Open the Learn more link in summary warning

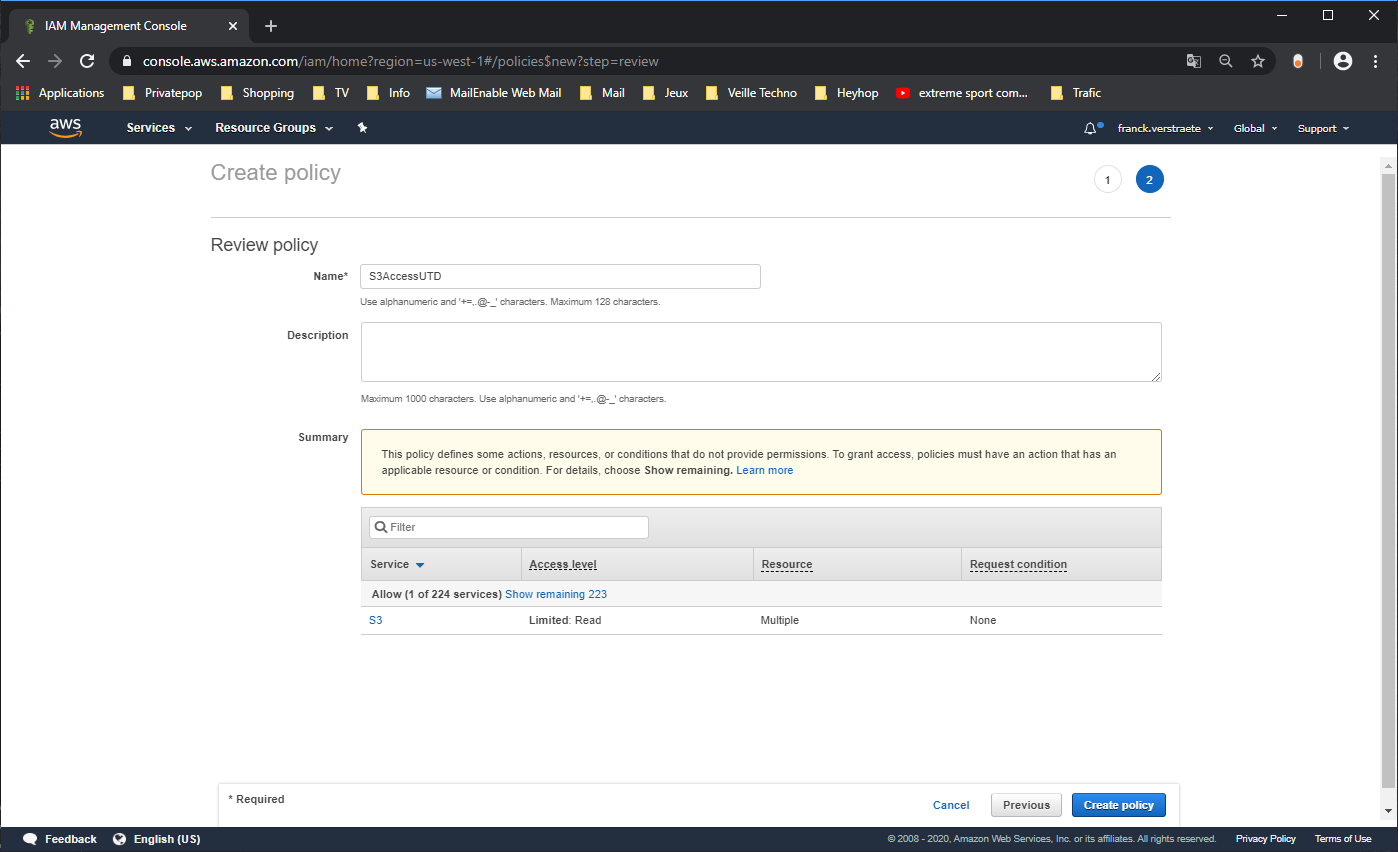pyautogui.click(x=764, y=470)
